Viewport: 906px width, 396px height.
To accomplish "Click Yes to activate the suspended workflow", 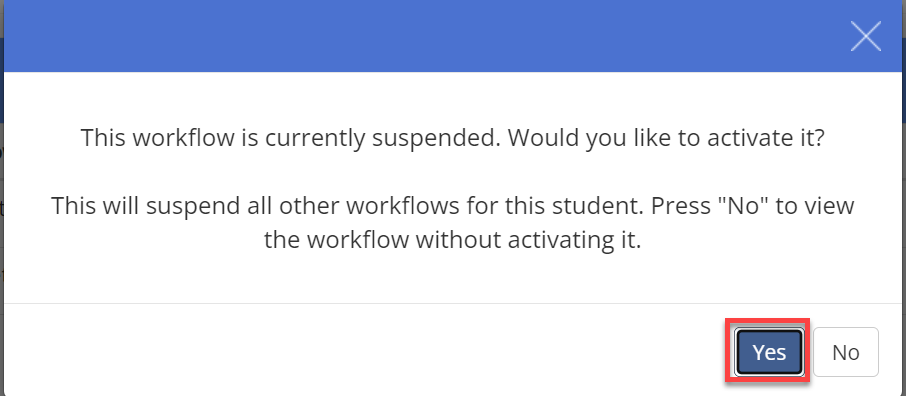I will pyautogui.click(x=768, y=352).
